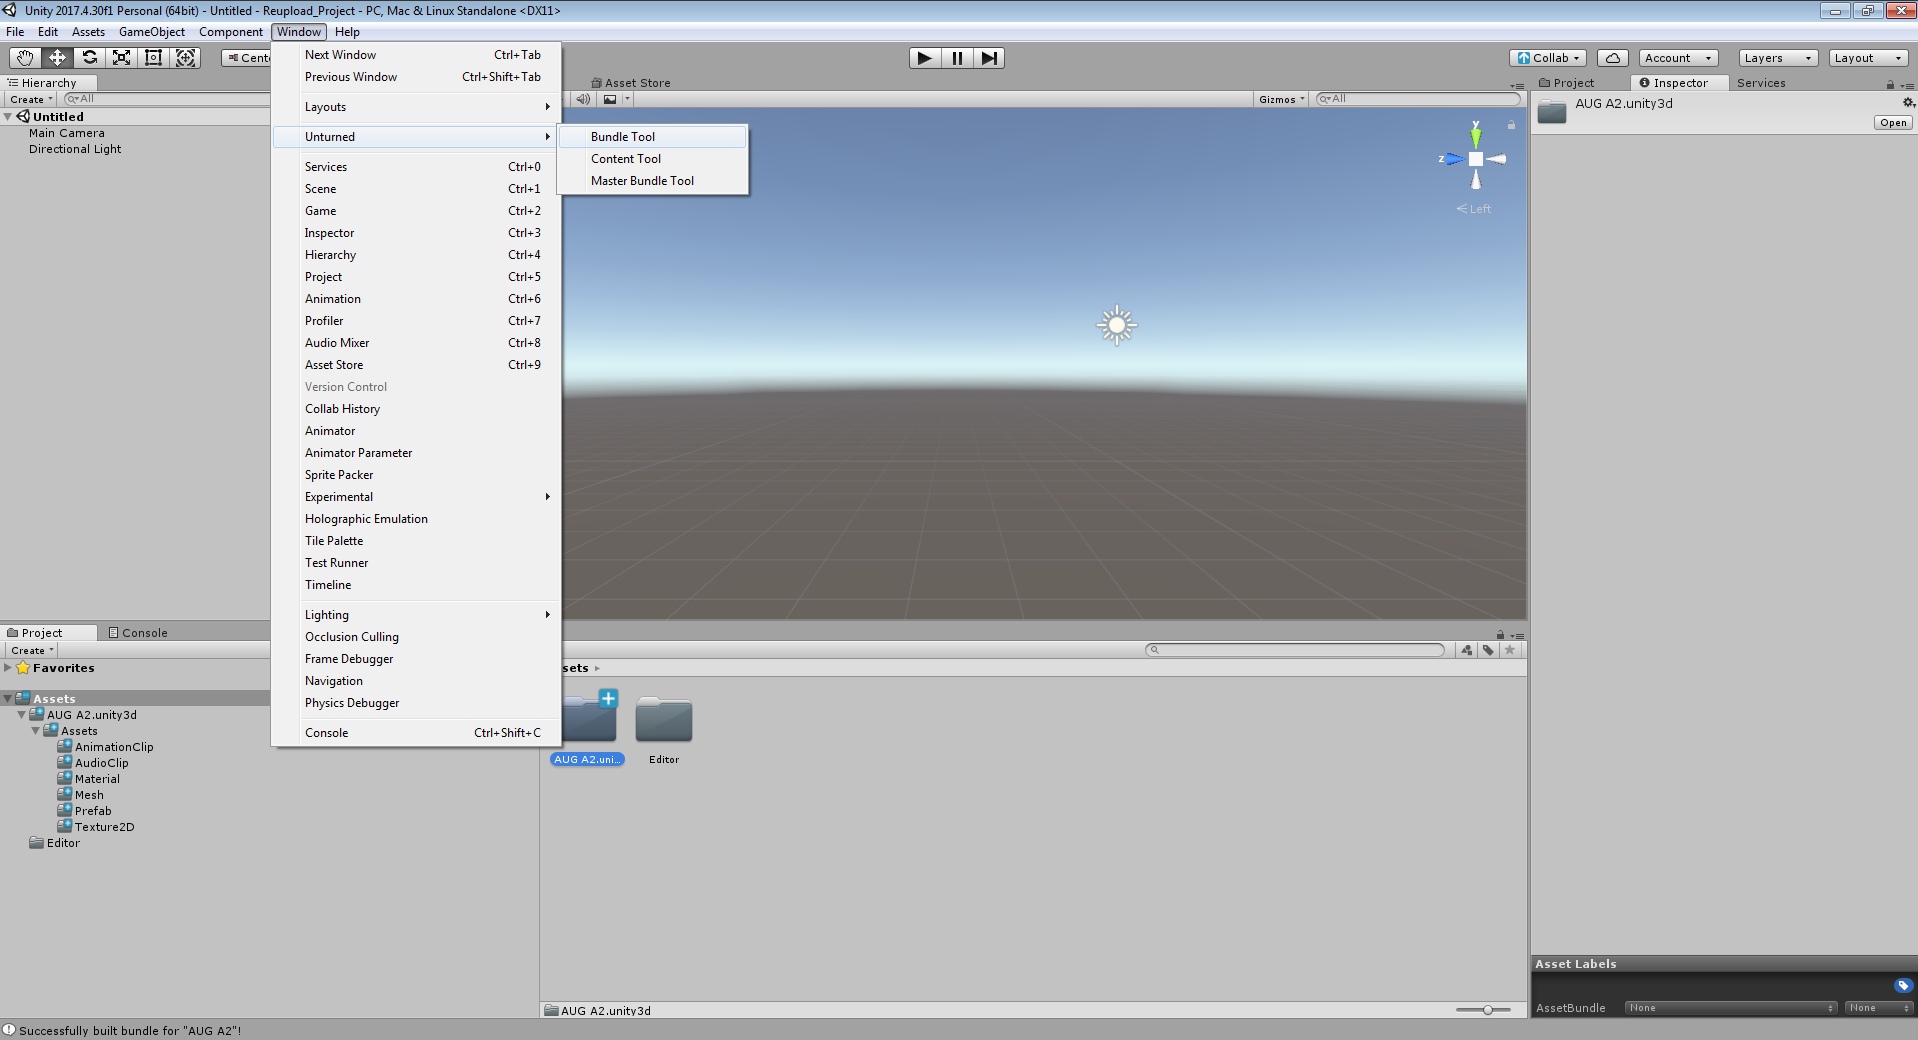Select Directional Light in the Hierarchy

[x=75, y=149]
